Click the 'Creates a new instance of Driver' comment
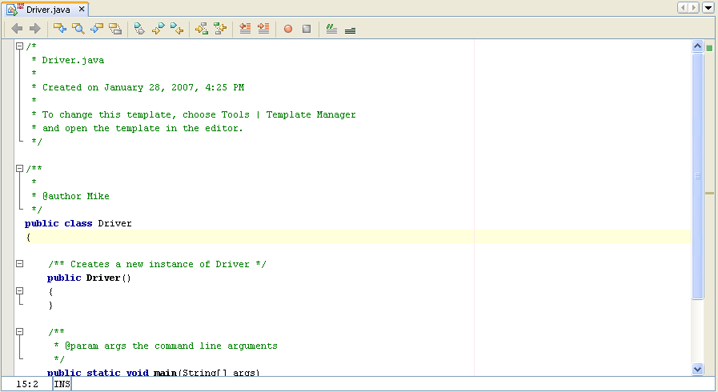 point(158,264)
